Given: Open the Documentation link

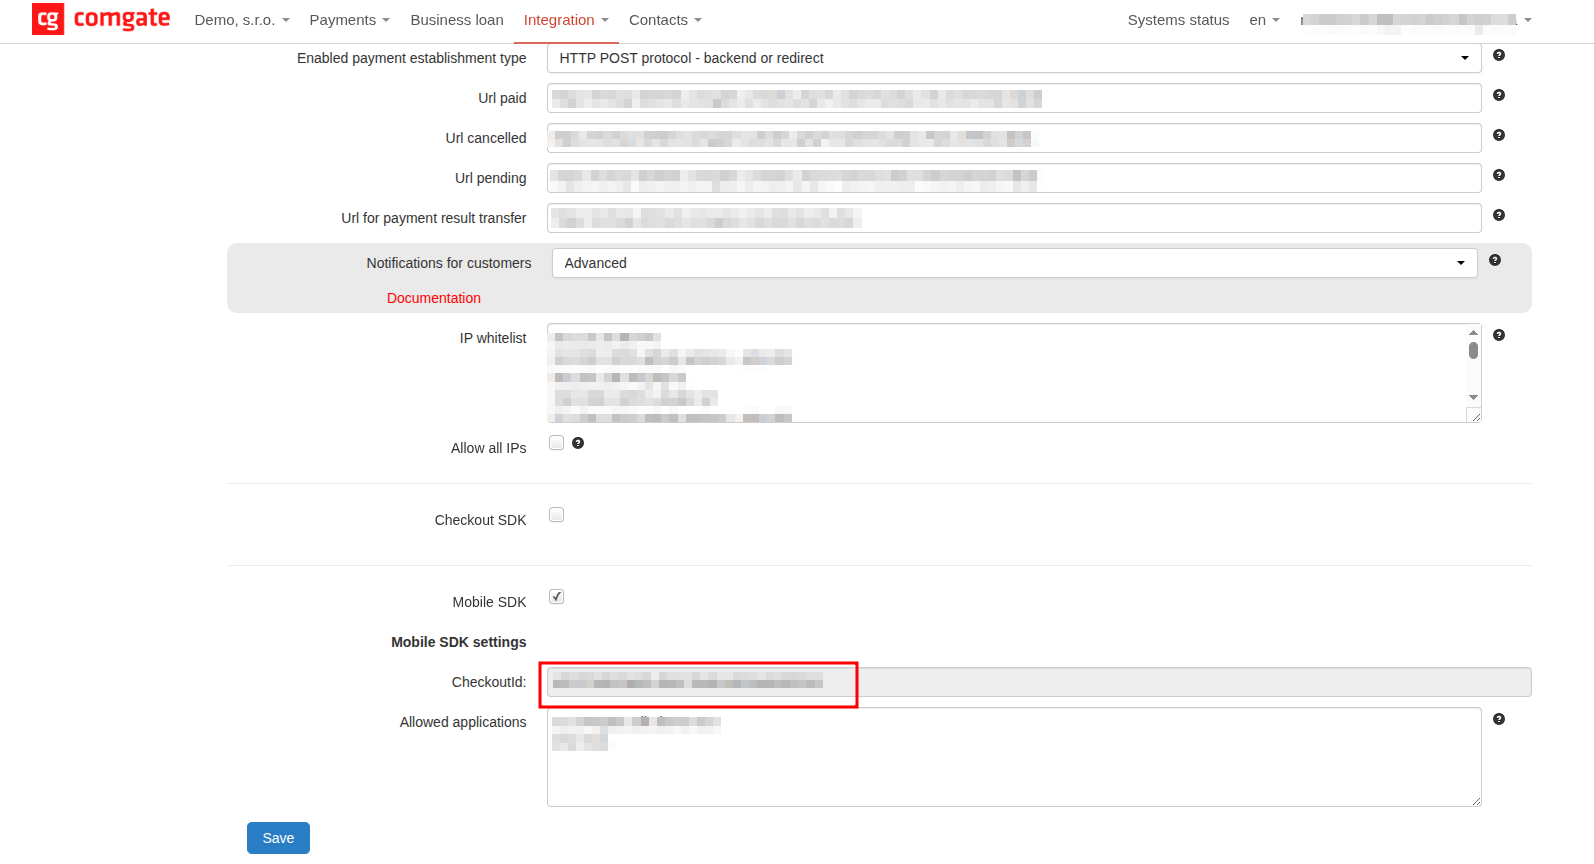Looking at the screenshot, I should (433, 298).
